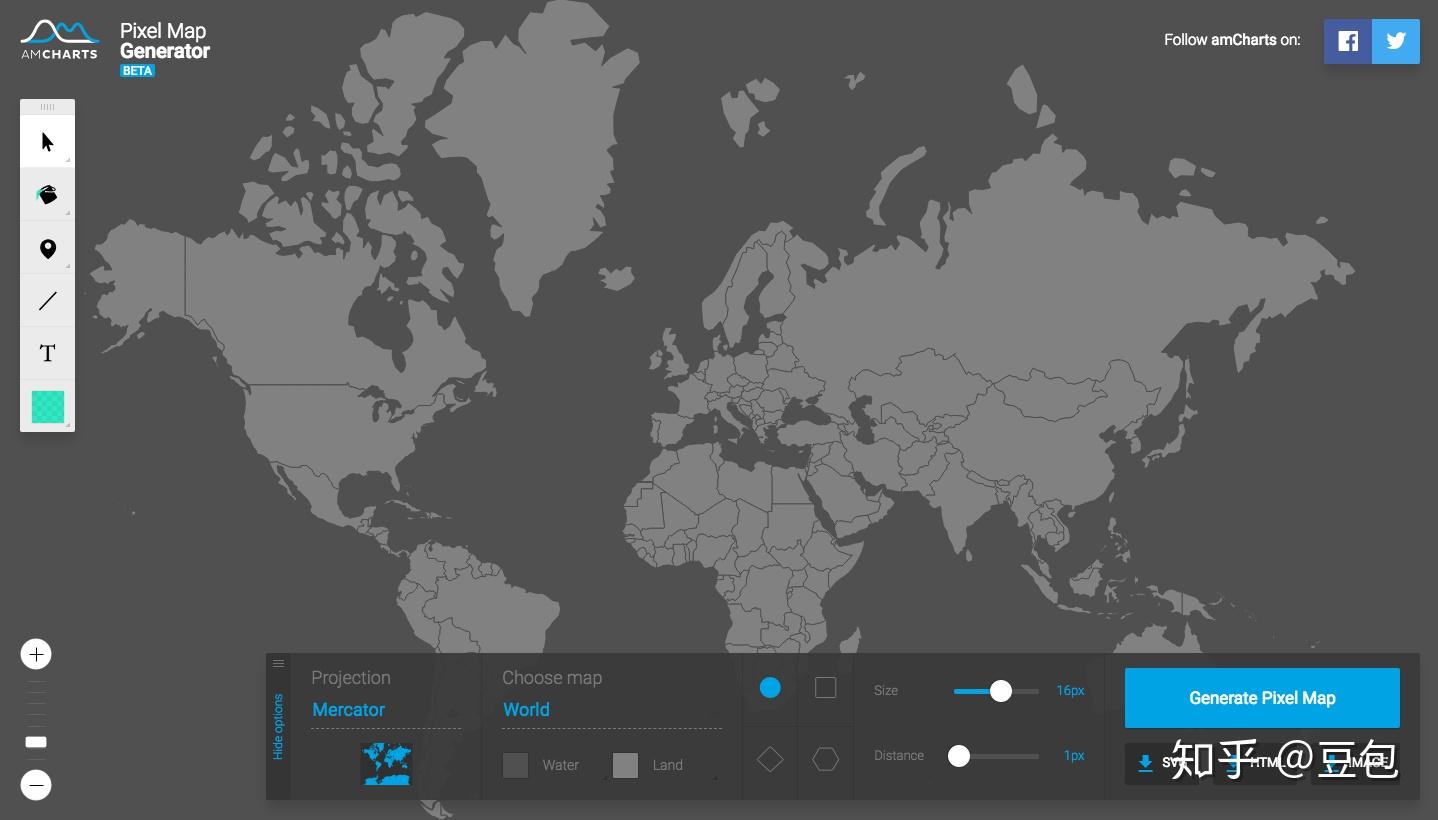Open the teal color swatch picker
Viewport: 1438px width, 820px height.
click(47, 406)
